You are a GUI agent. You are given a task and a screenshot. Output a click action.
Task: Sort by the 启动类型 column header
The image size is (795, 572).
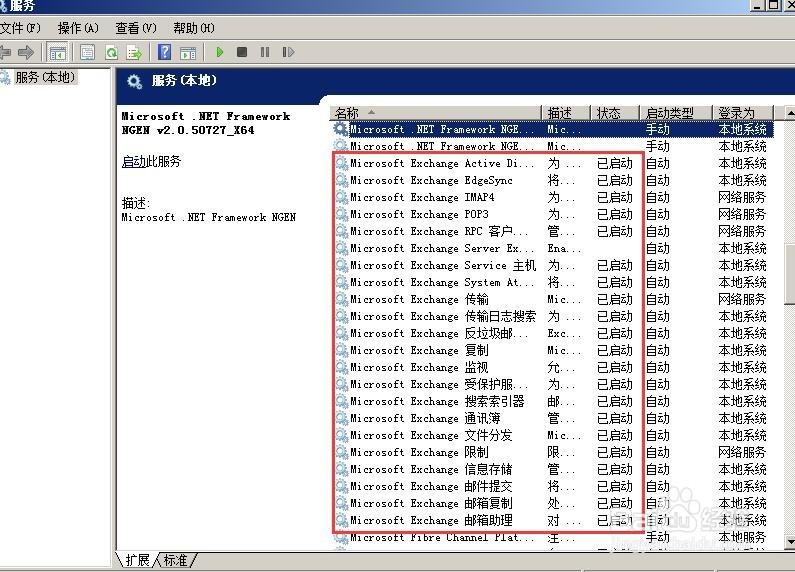coord(676,113)
